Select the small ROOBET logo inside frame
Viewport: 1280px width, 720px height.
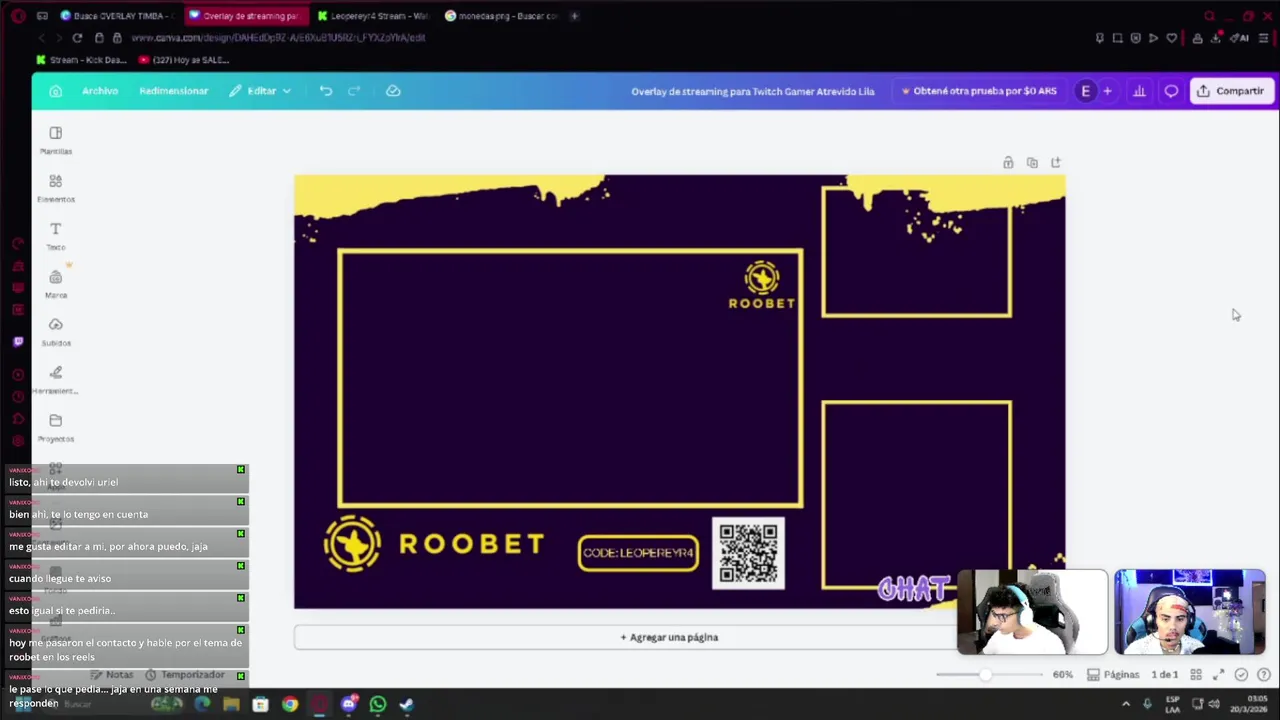click(762, 285)
